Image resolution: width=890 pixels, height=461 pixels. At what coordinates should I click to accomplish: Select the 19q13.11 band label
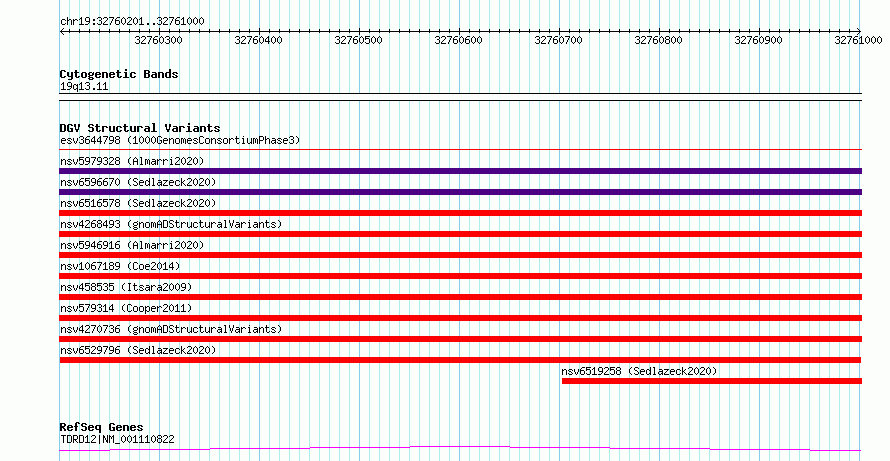(84, 87)
